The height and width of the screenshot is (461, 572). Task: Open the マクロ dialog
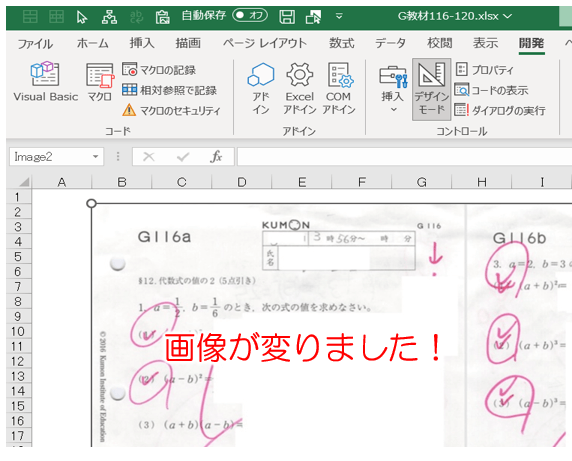(100, 82)
